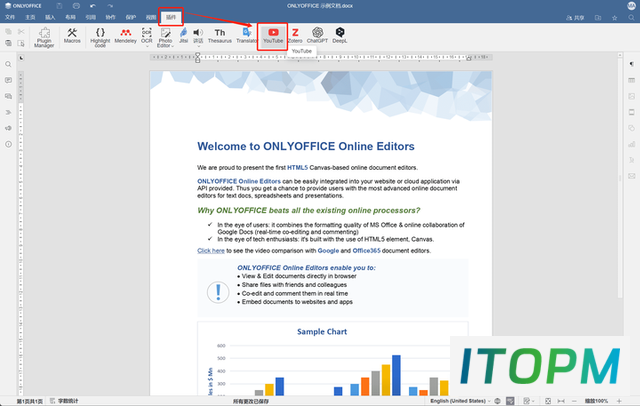Click the tab stop selector at ruler corner
This screenshot has width=640, height=406.
pos(21,58)
